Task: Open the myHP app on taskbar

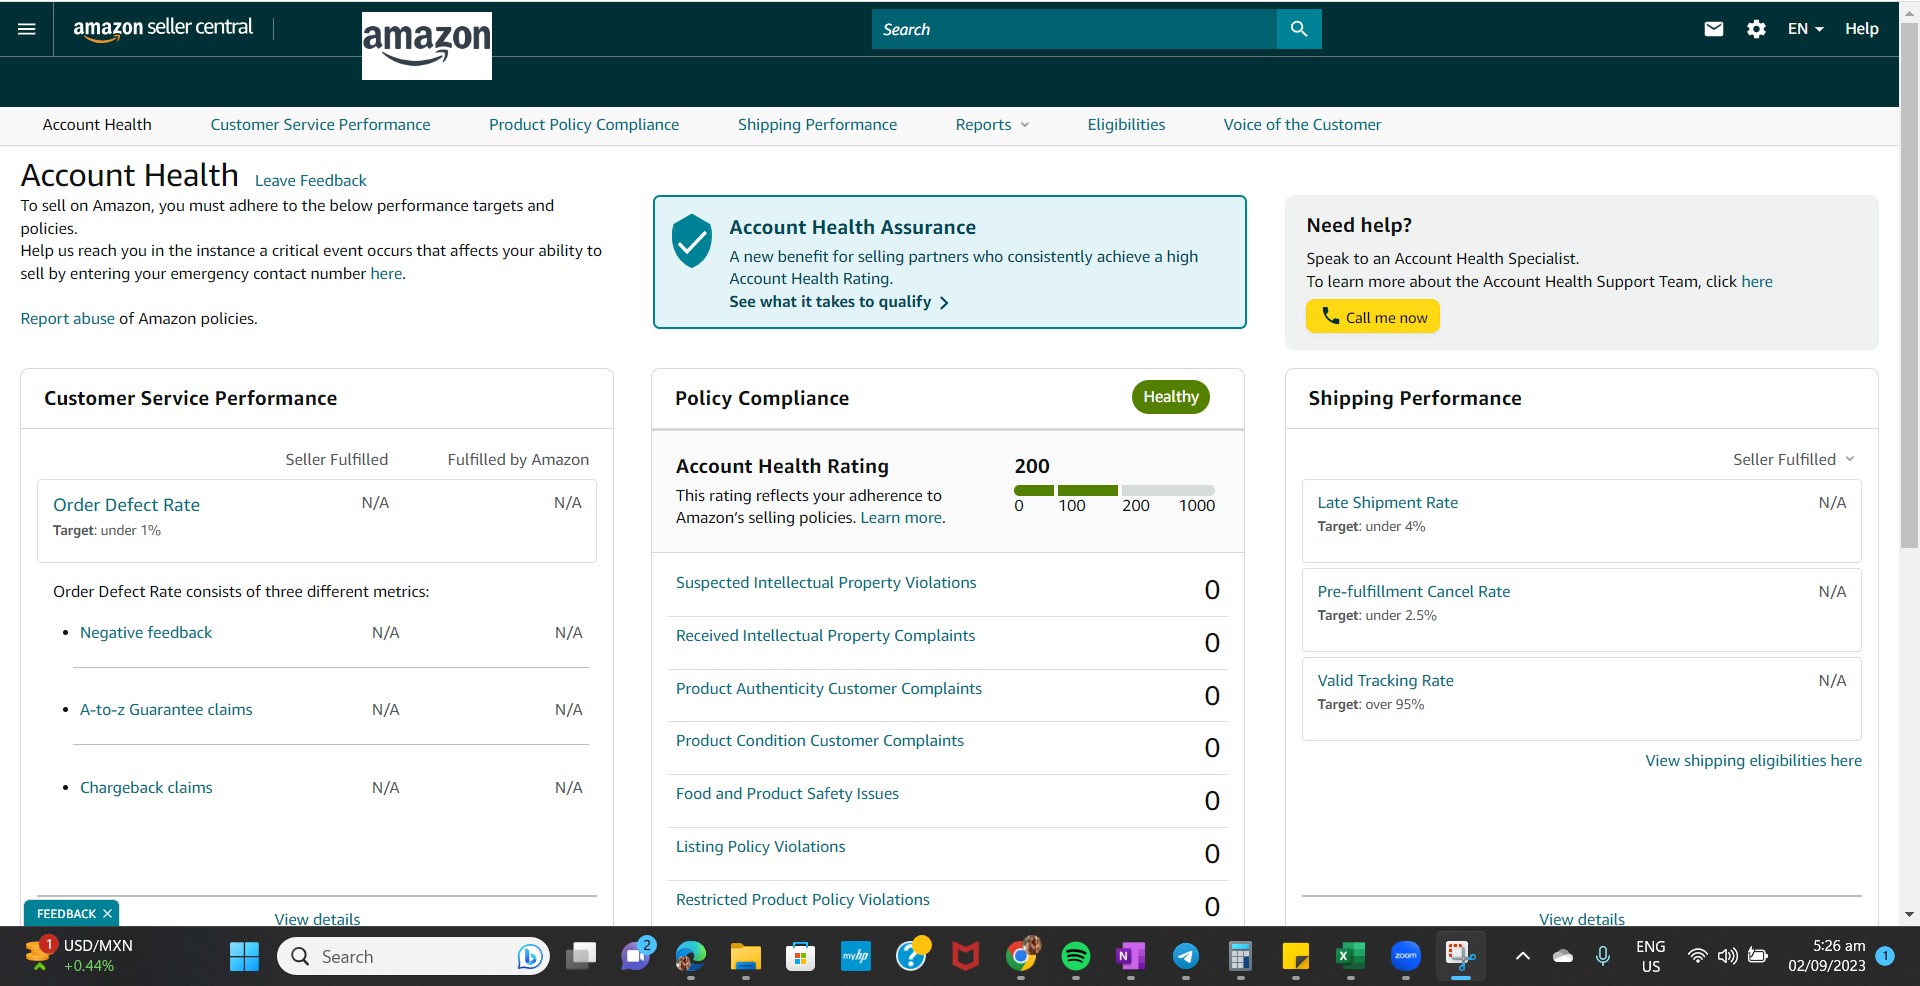Action: 855,957
